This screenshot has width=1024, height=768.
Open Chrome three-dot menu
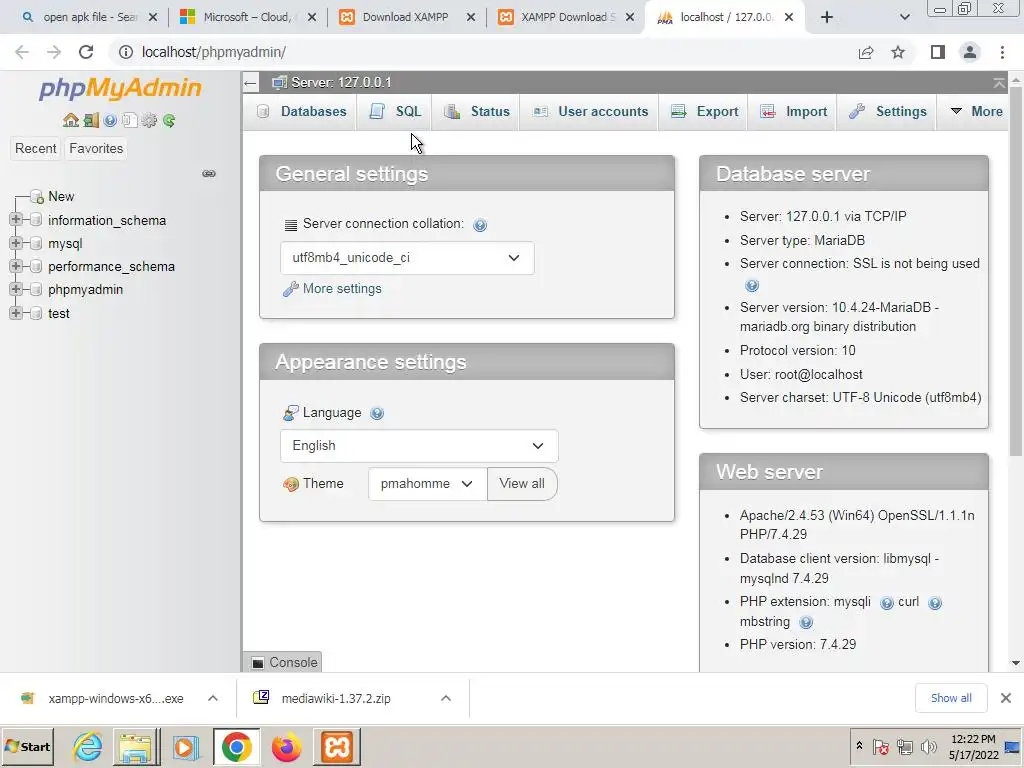pyautogui.click(x=1002, y=52)
